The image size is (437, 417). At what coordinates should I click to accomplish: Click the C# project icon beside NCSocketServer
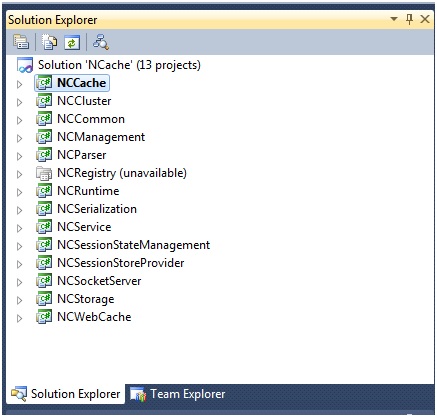click(44, 280)
